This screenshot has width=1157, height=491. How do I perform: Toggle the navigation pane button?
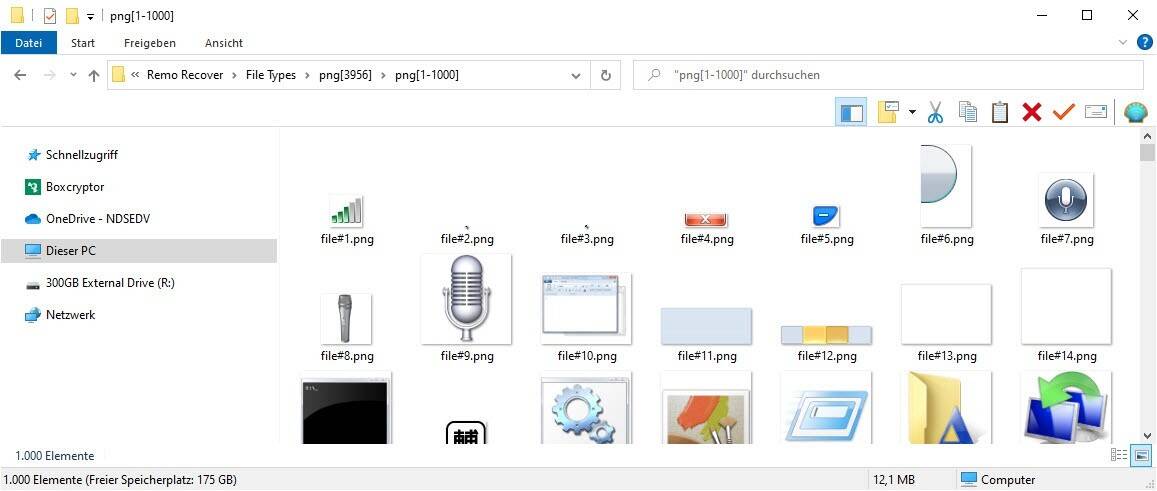pyautogui.click(x=851, y=112)
